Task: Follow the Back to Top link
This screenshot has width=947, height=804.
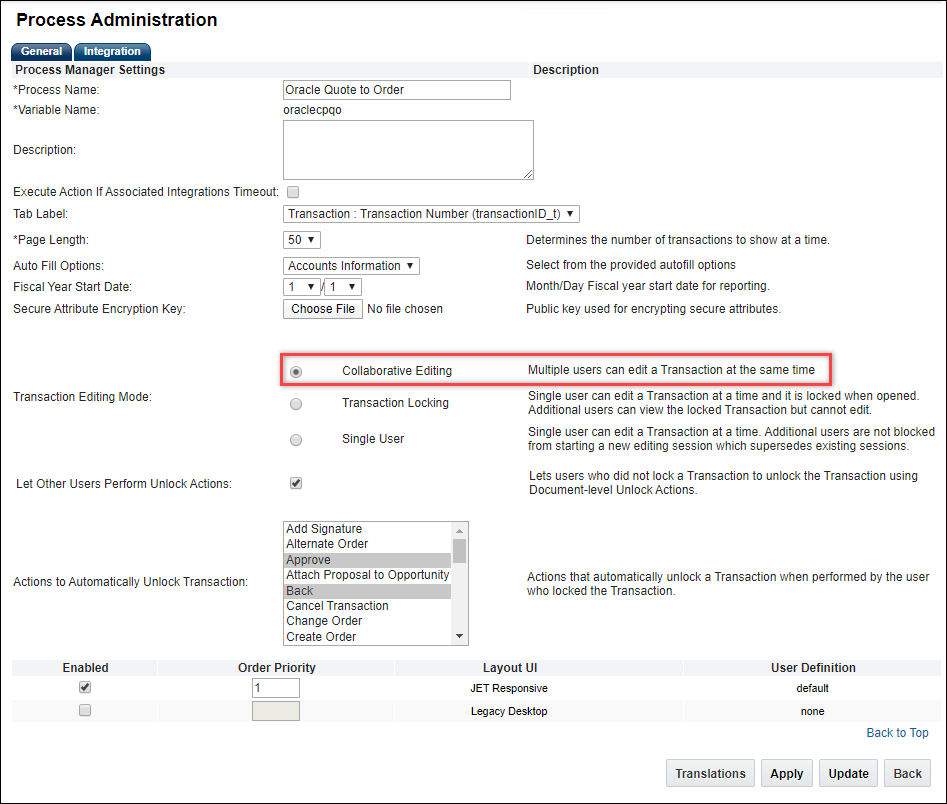Action: click(x=897, y=732)
